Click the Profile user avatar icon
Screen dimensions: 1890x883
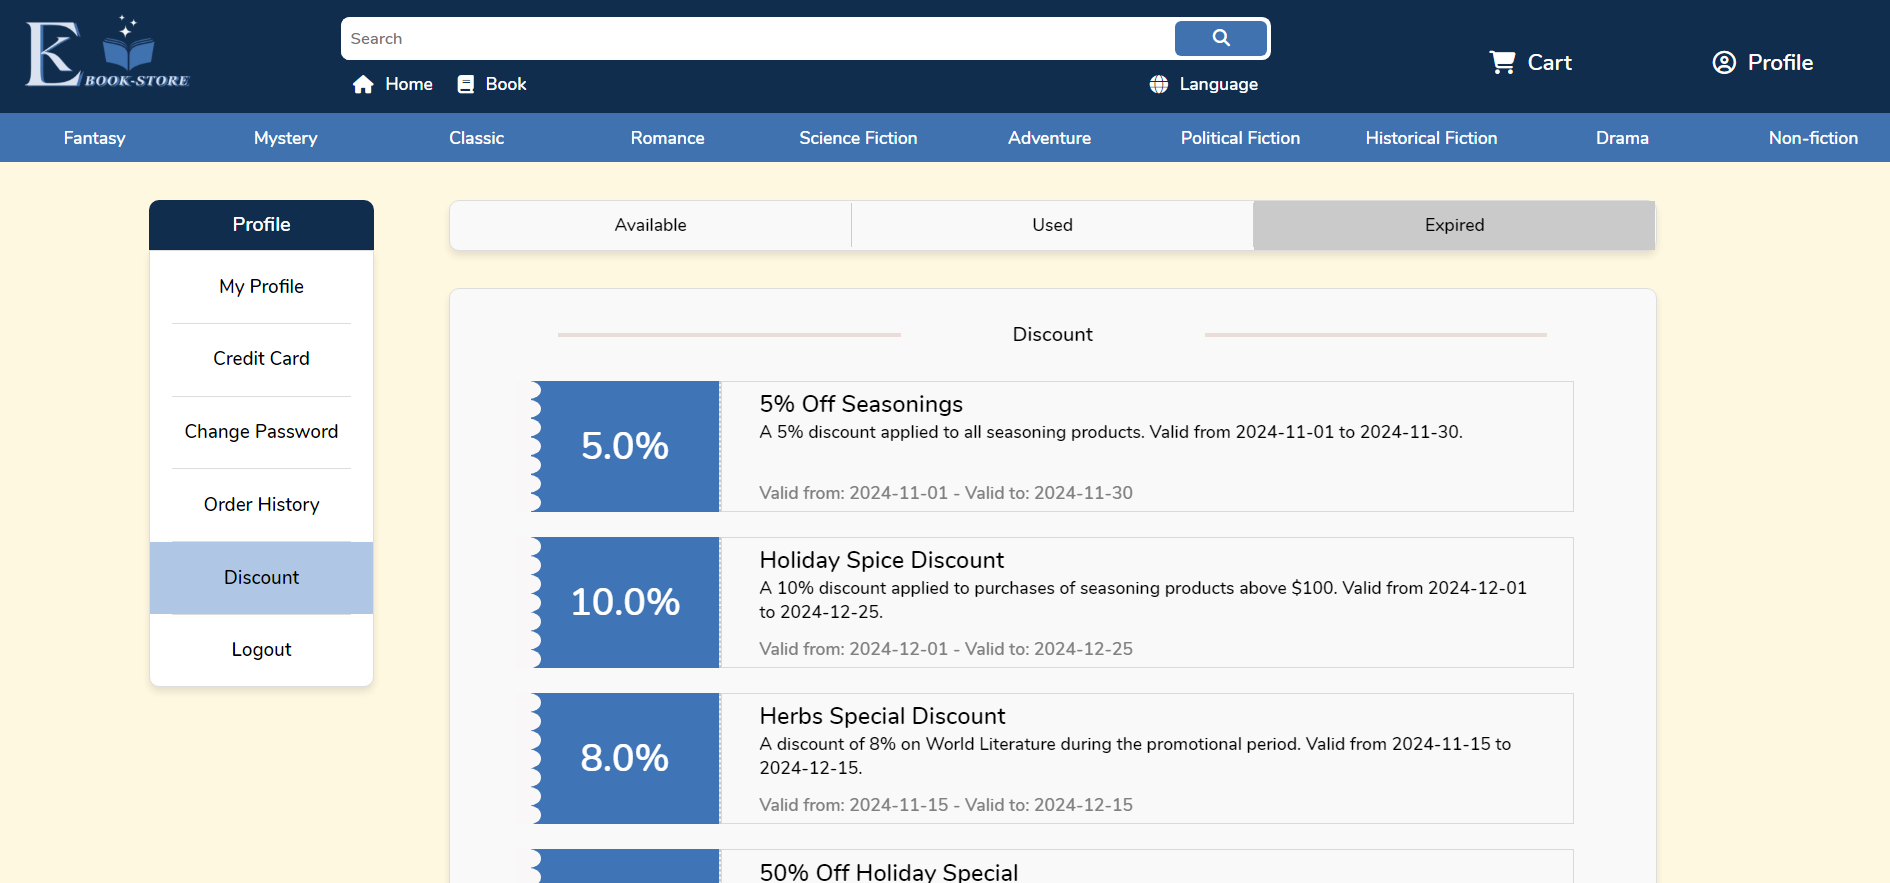pyautogui.click(x=1724, y=63)
